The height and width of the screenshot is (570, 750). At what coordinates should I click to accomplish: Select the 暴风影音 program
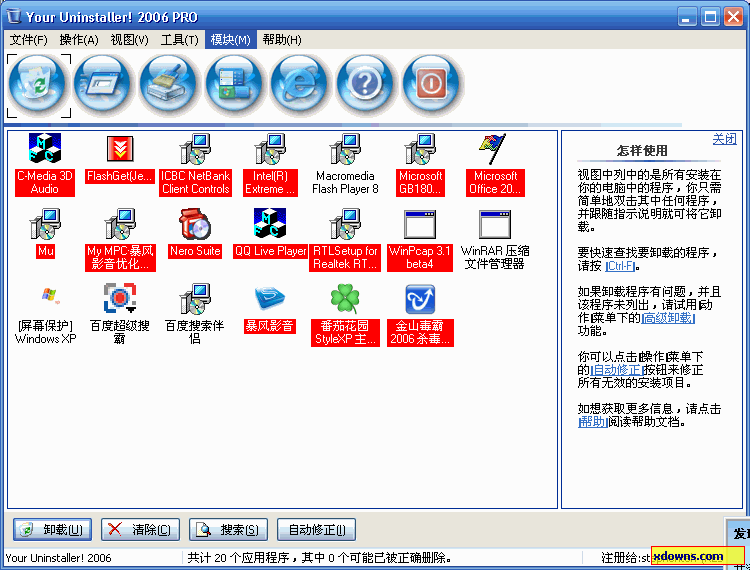[269, 308]
